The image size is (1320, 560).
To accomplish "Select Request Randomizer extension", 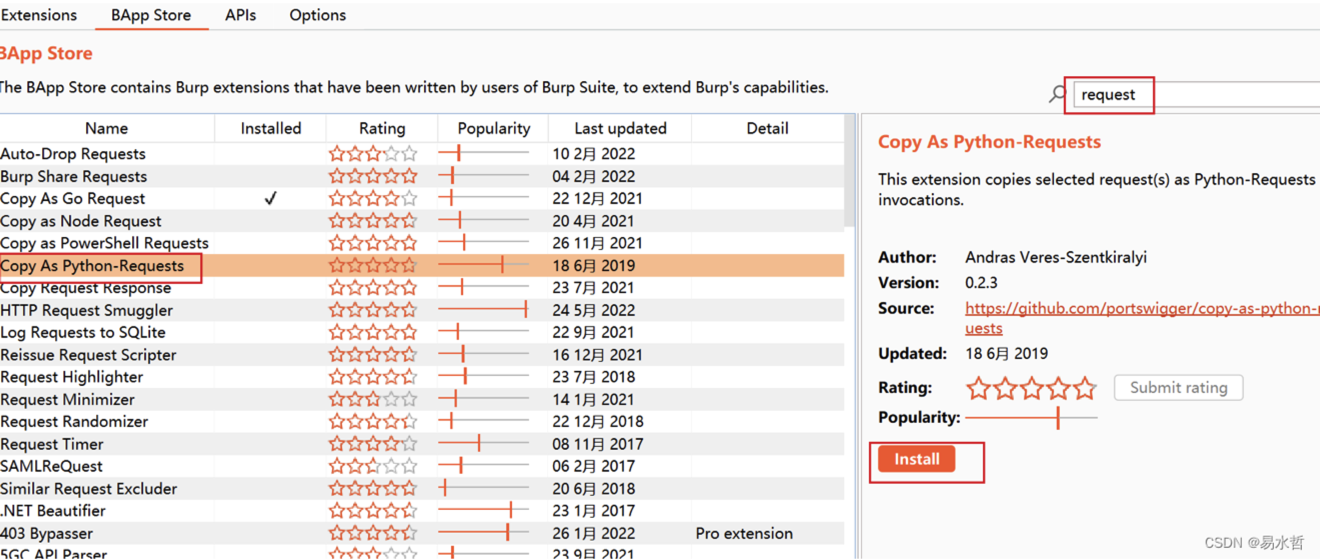I will (x=422, y=422).
